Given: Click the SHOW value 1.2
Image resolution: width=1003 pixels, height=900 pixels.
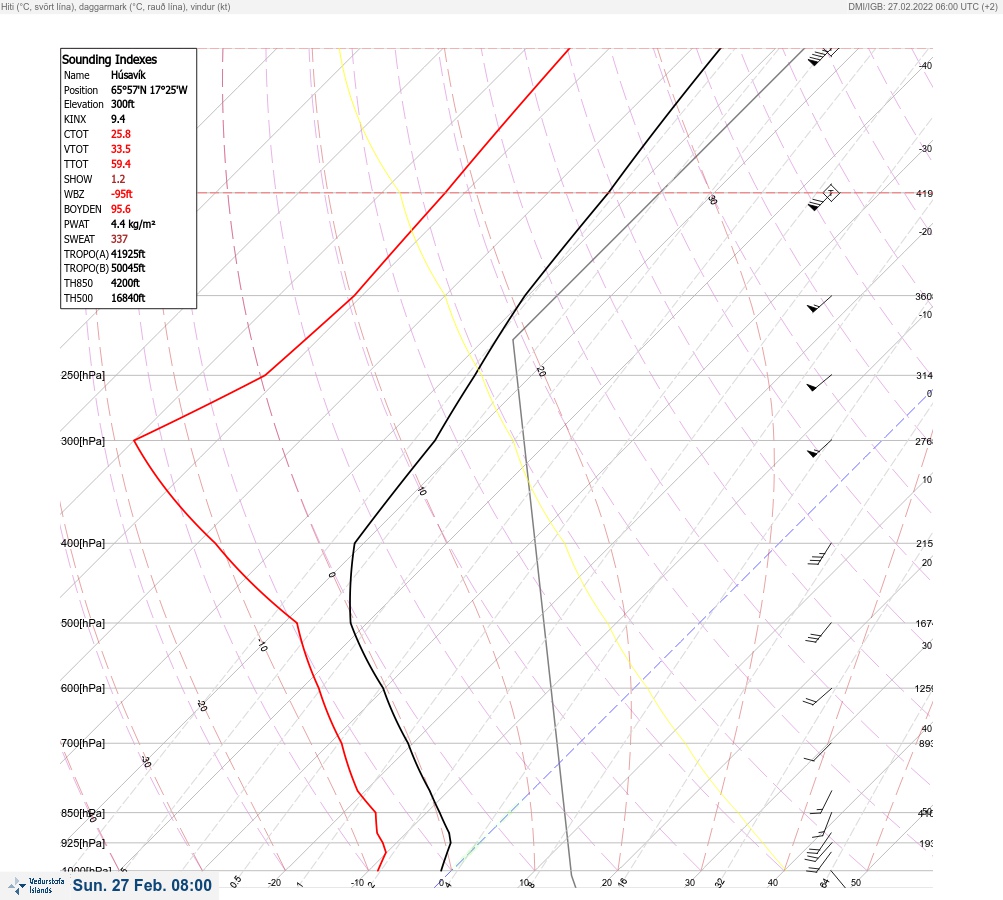Looking at the screenshot, I should point(118,179).
